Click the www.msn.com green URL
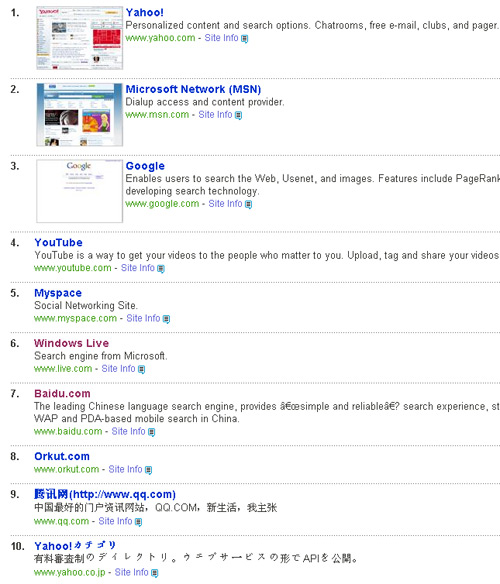 [157, 115]
